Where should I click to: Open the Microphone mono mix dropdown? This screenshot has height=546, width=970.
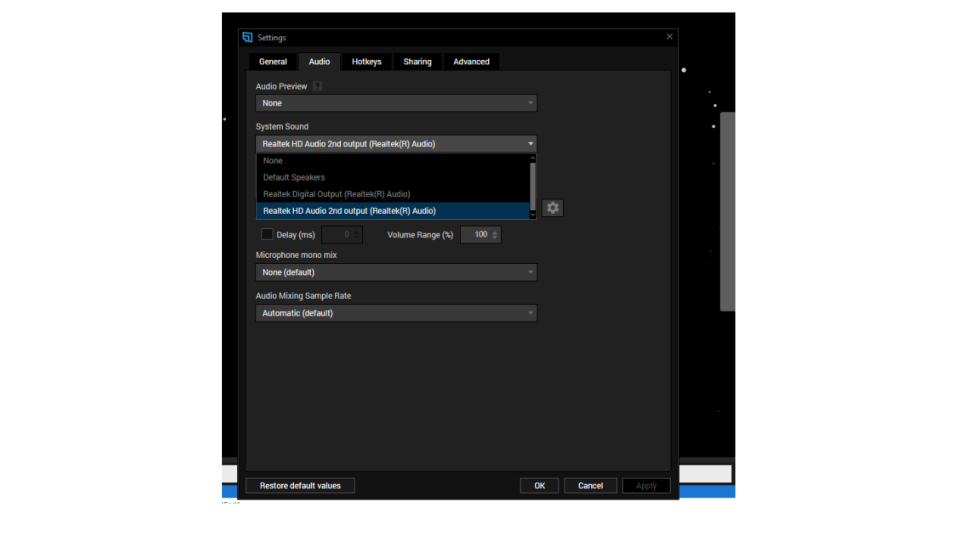396,272
